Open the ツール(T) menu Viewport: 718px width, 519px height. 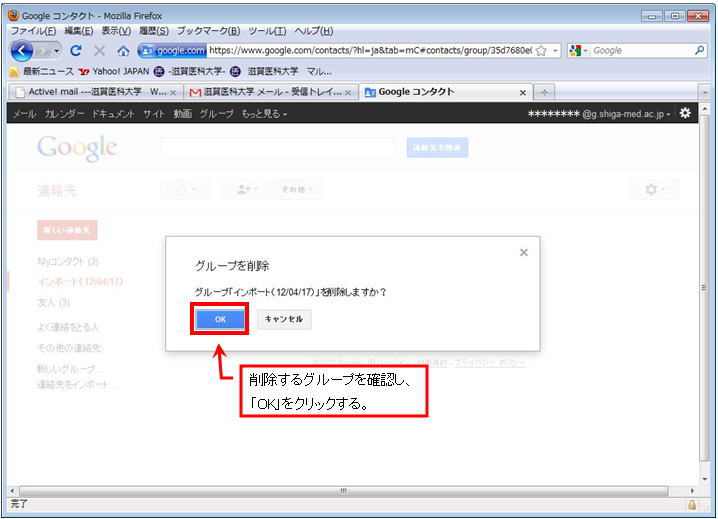[267, 31]
